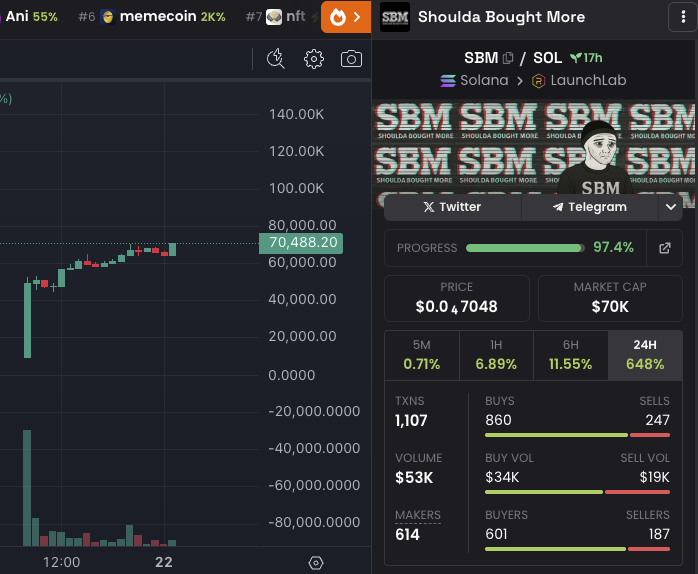
Task: Click the VOLUME $53K value
Action: click(x=414, y=477)
